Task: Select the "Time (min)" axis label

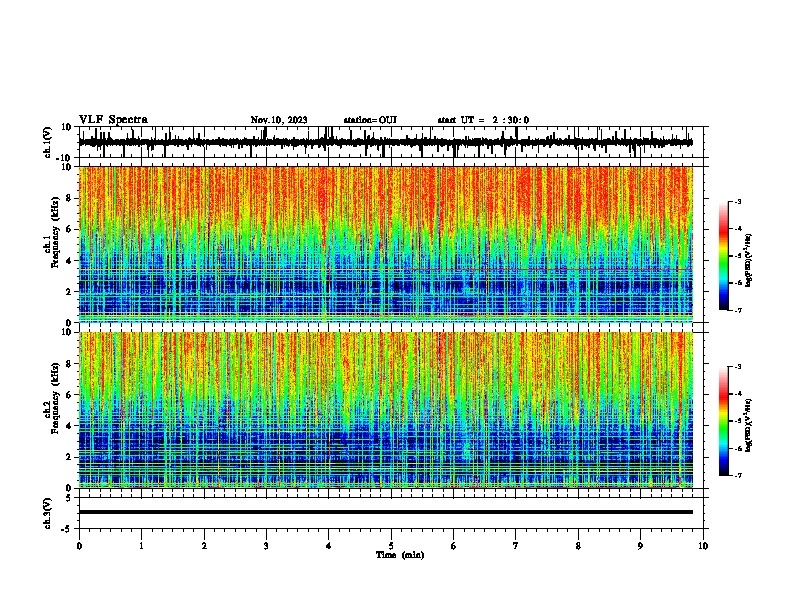Action: click(x=400, y=555)
